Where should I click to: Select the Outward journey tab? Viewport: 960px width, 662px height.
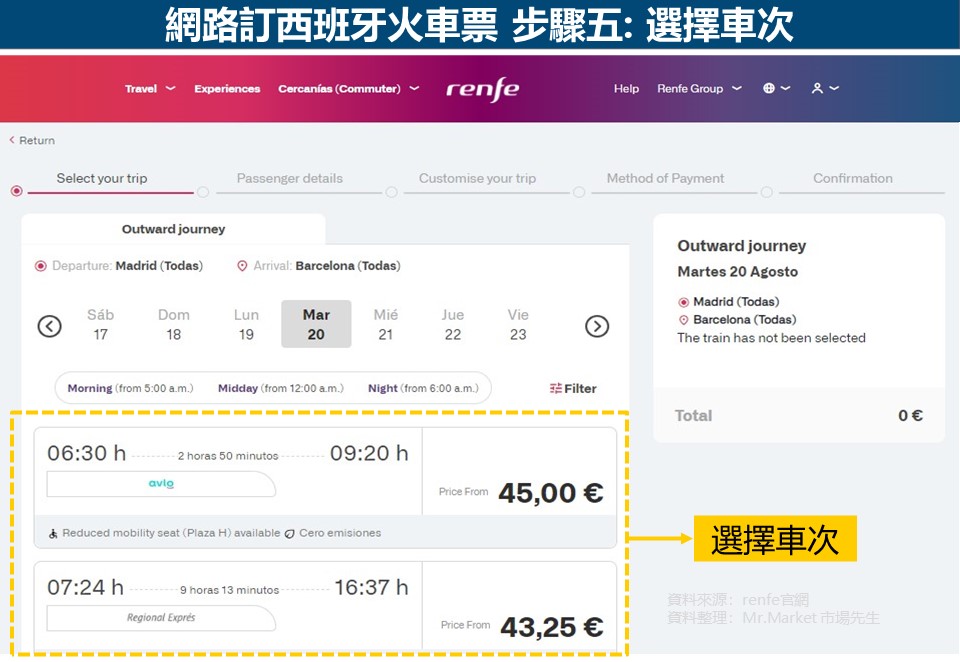pos(173,230)
